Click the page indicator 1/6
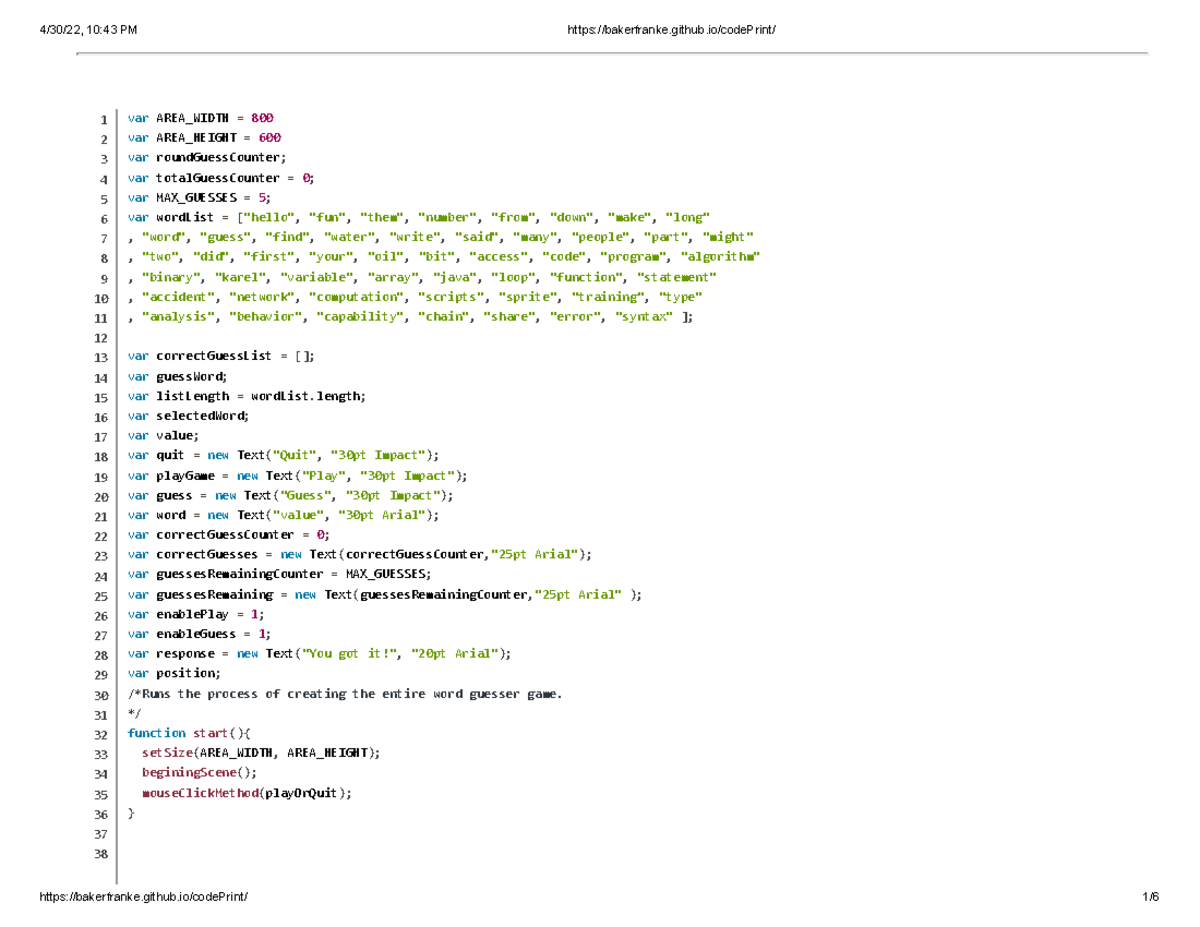The width and height of the screenshot is (1200, 927). click(1149, 896)
